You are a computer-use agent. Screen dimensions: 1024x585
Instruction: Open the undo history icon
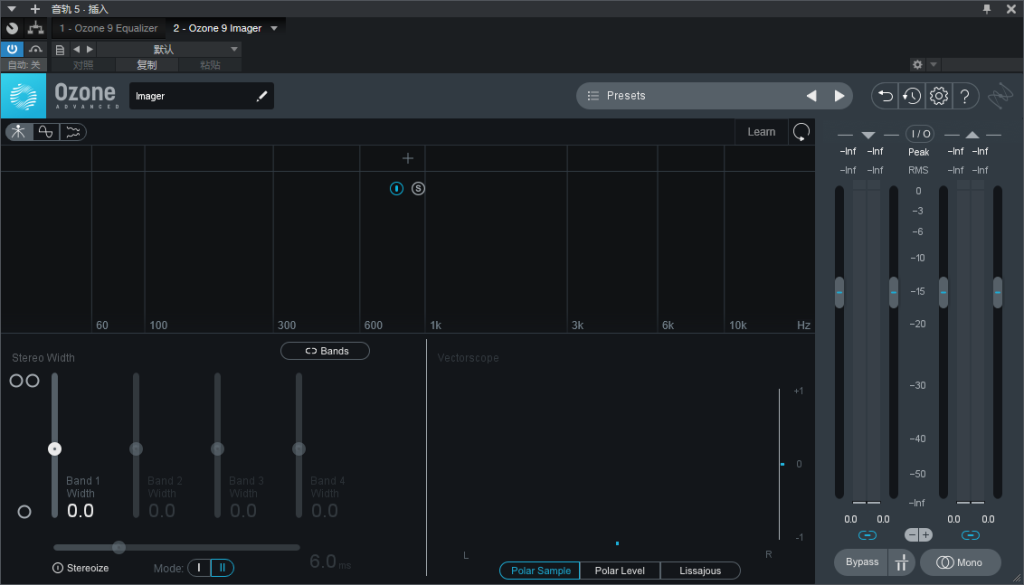912,96
